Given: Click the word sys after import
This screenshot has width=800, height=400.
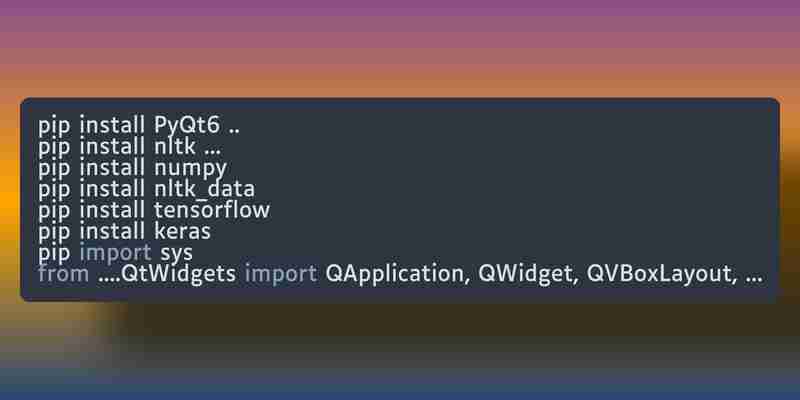Looking at the screenshot, I should [x=177, y=254].
